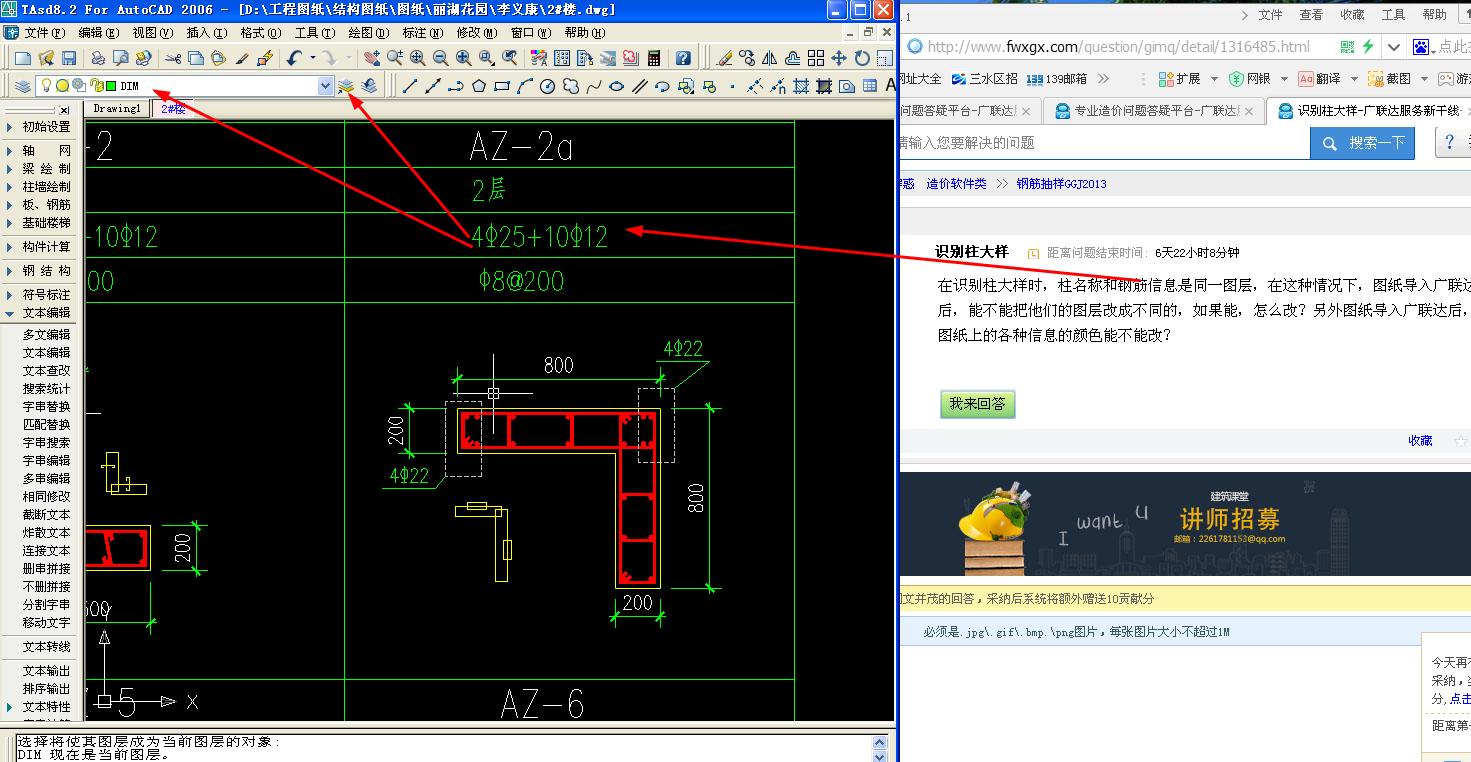The image size is (1471, 762).
Task: Click the Save (floppy disk) icon
Action: tap(69, 58)
